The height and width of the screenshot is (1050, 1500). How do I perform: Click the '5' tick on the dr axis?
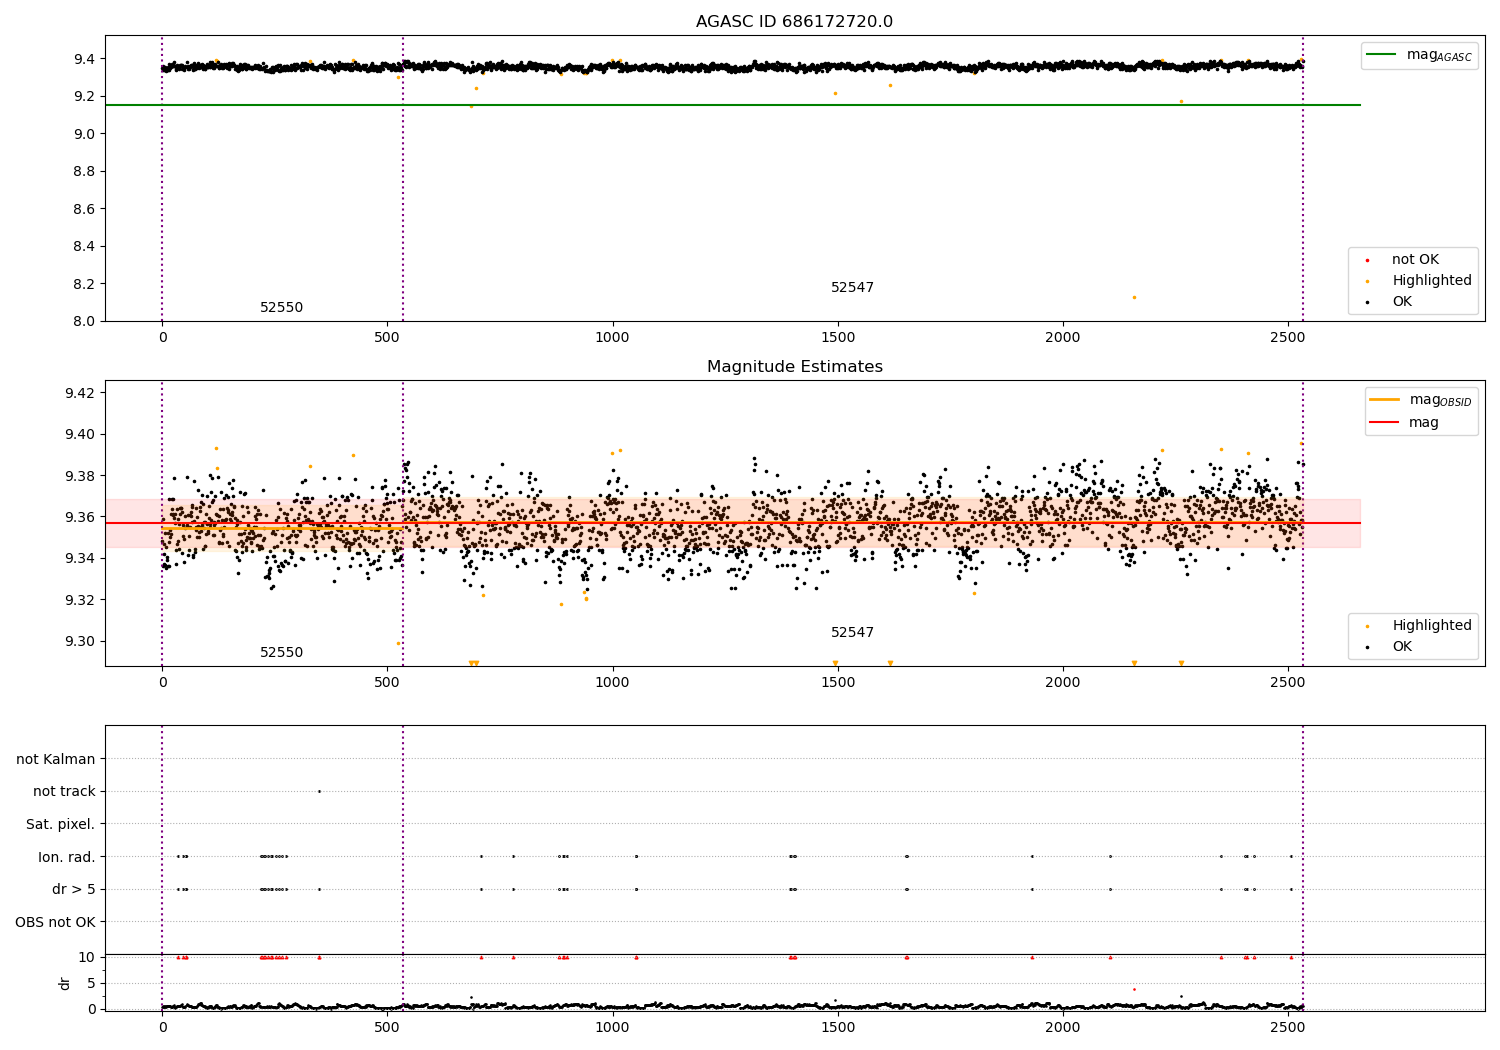tap(91, 983)
